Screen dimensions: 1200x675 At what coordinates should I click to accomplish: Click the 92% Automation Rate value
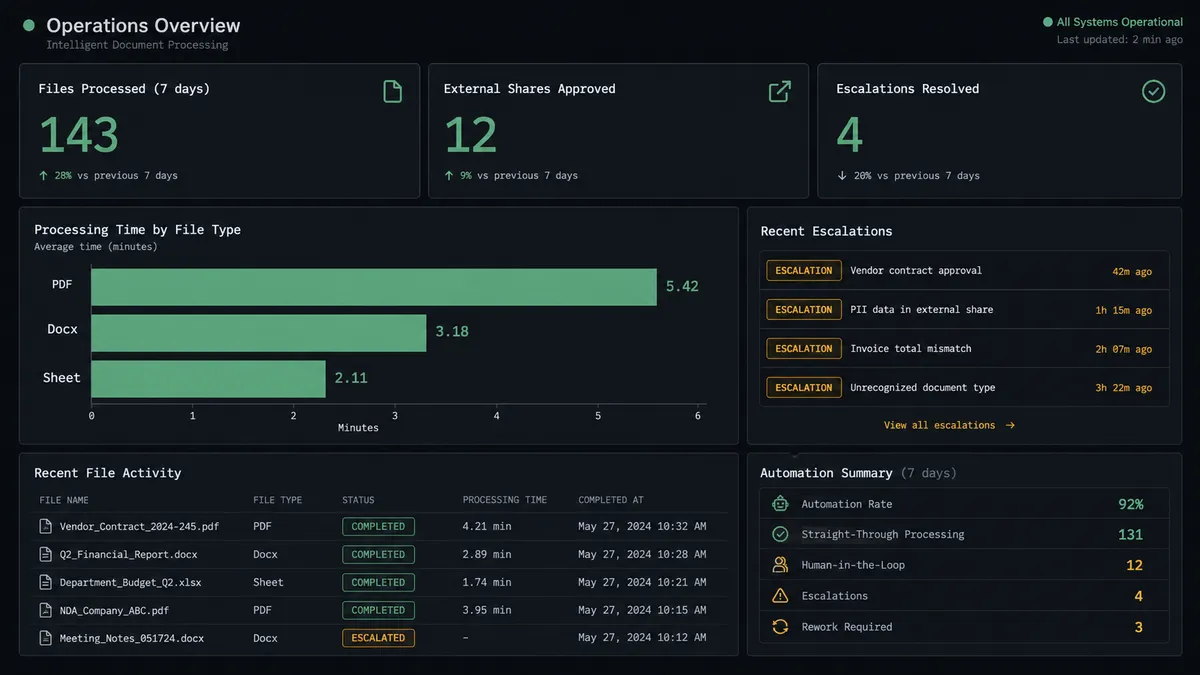click(x=1130, y=504)
